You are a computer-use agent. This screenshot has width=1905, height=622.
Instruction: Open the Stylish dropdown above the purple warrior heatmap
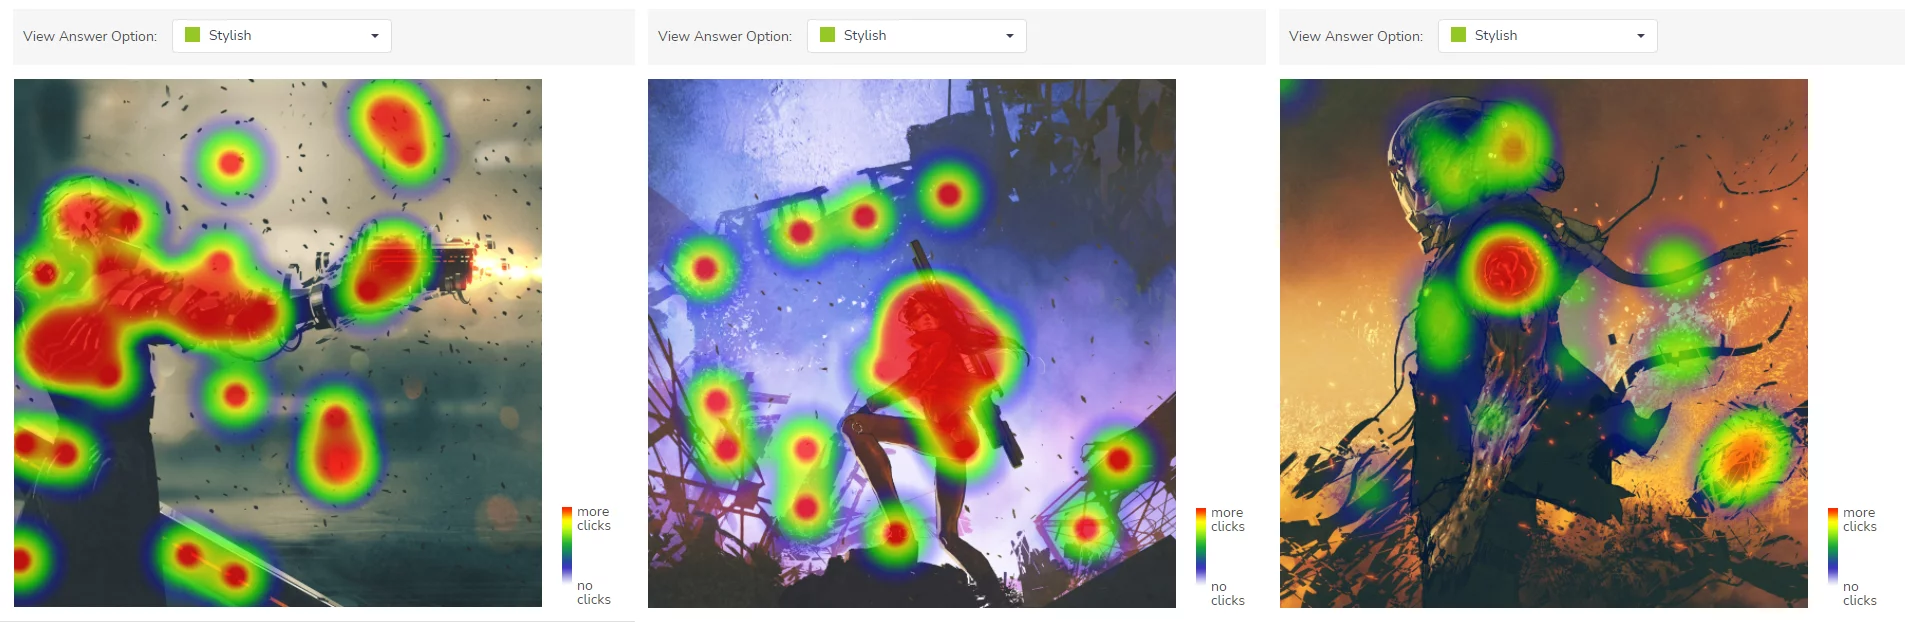coord(916,36)
